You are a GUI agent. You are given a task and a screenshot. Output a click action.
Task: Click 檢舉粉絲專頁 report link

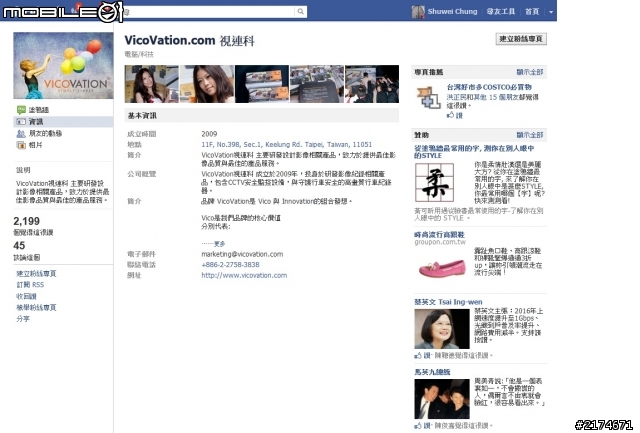pyautogui.click(x=36, y=307)
